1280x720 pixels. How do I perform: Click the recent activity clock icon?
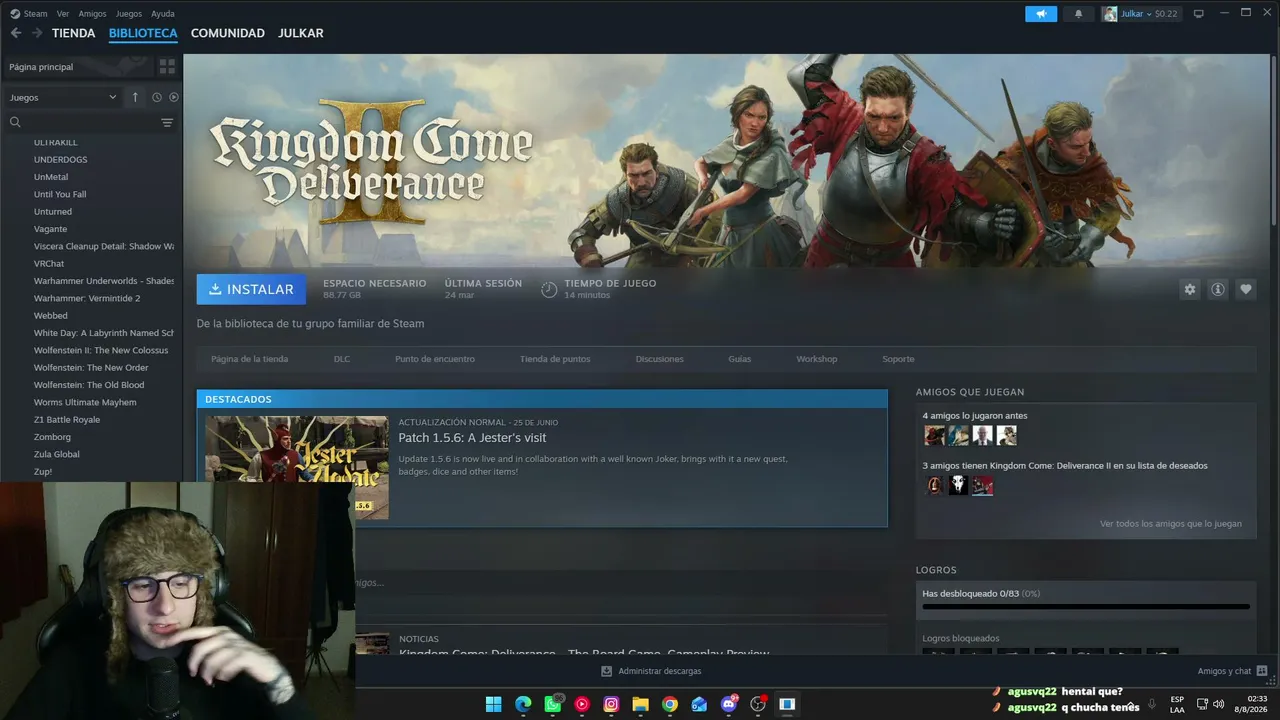[157, 97]
